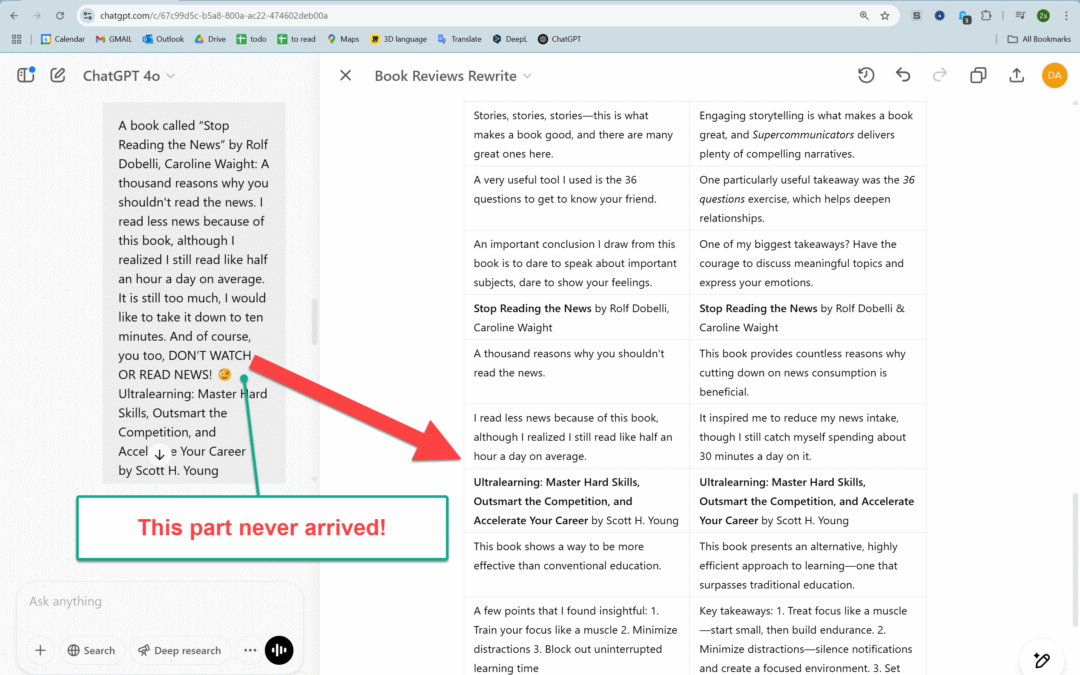Open the DA user profile menu
1080x675 pixels.
[x=1054, y=76]
